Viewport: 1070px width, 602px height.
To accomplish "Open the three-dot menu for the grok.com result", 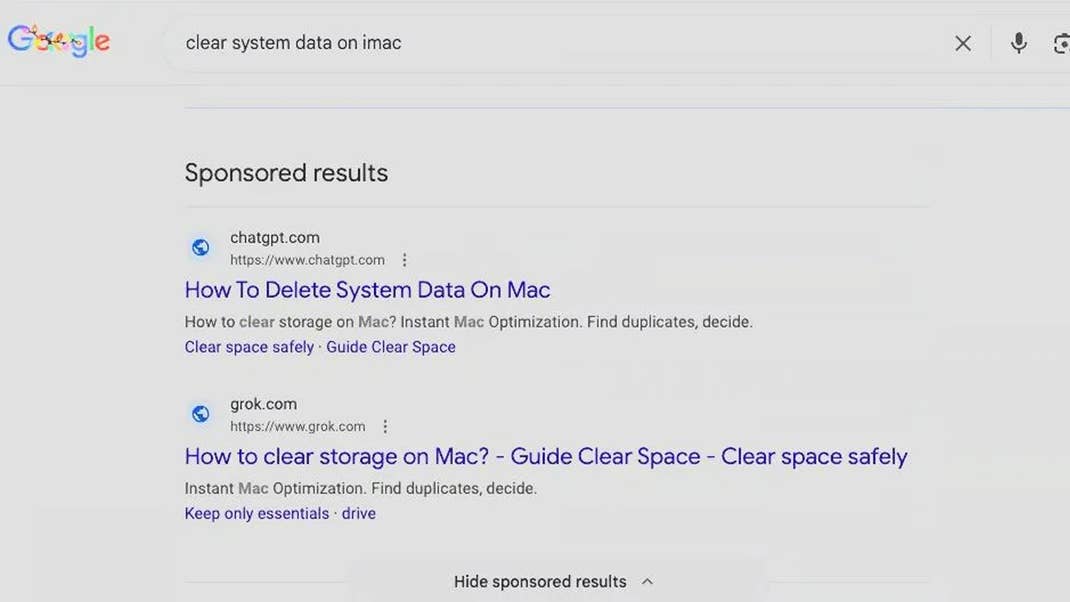I will (385, 425).
